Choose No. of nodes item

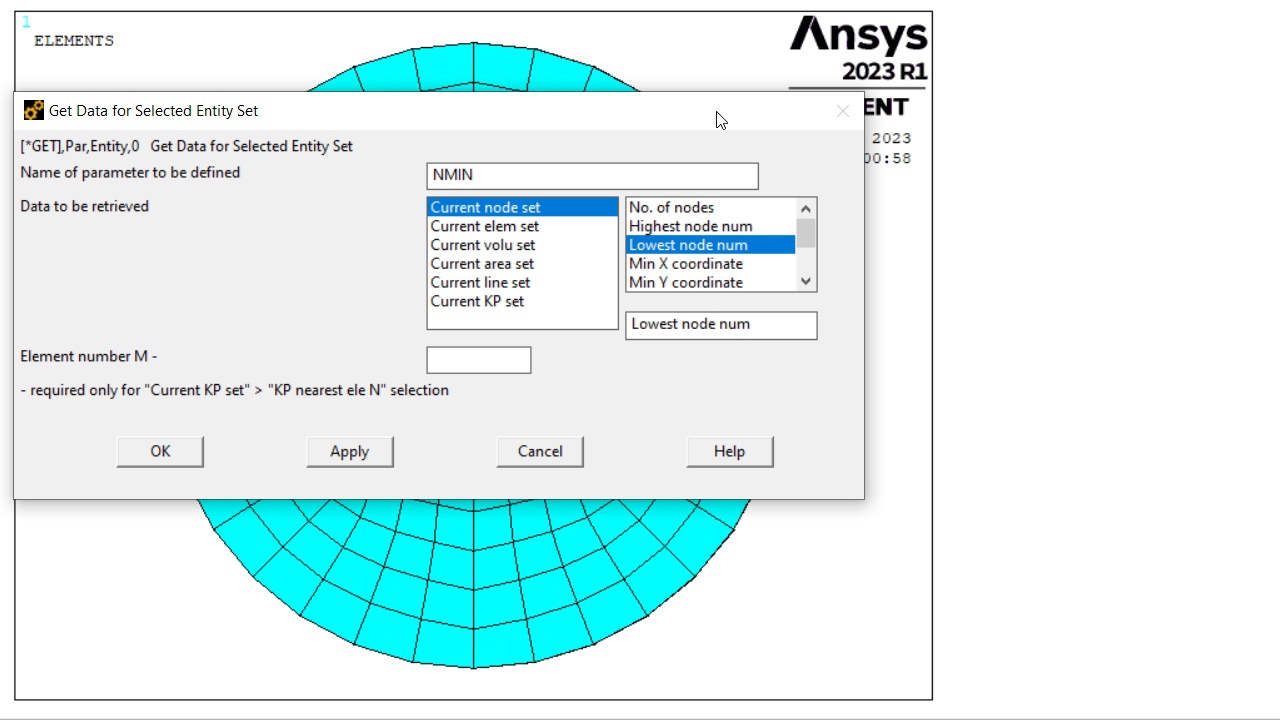click(x=711, y=207)
